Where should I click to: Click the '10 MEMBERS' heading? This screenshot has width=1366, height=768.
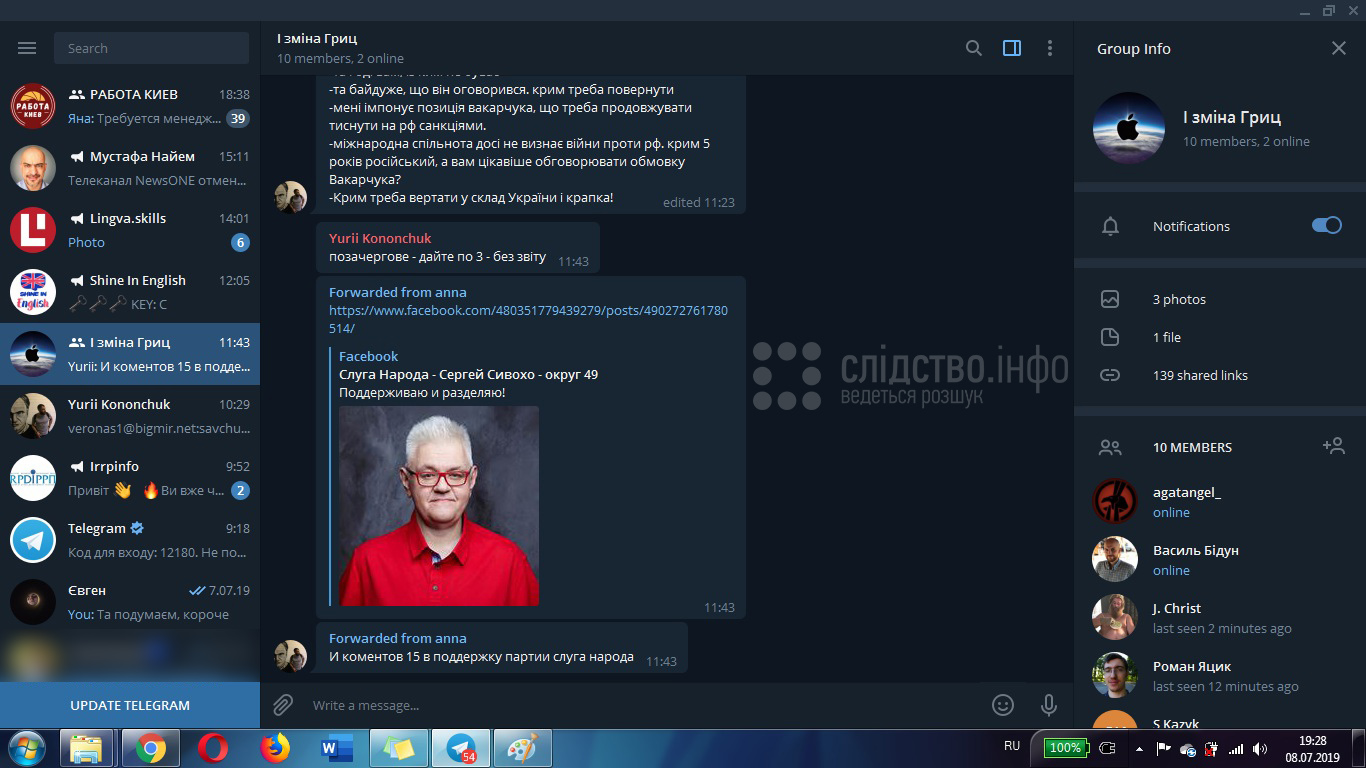pyautogui.click(x=1192, y=447)
